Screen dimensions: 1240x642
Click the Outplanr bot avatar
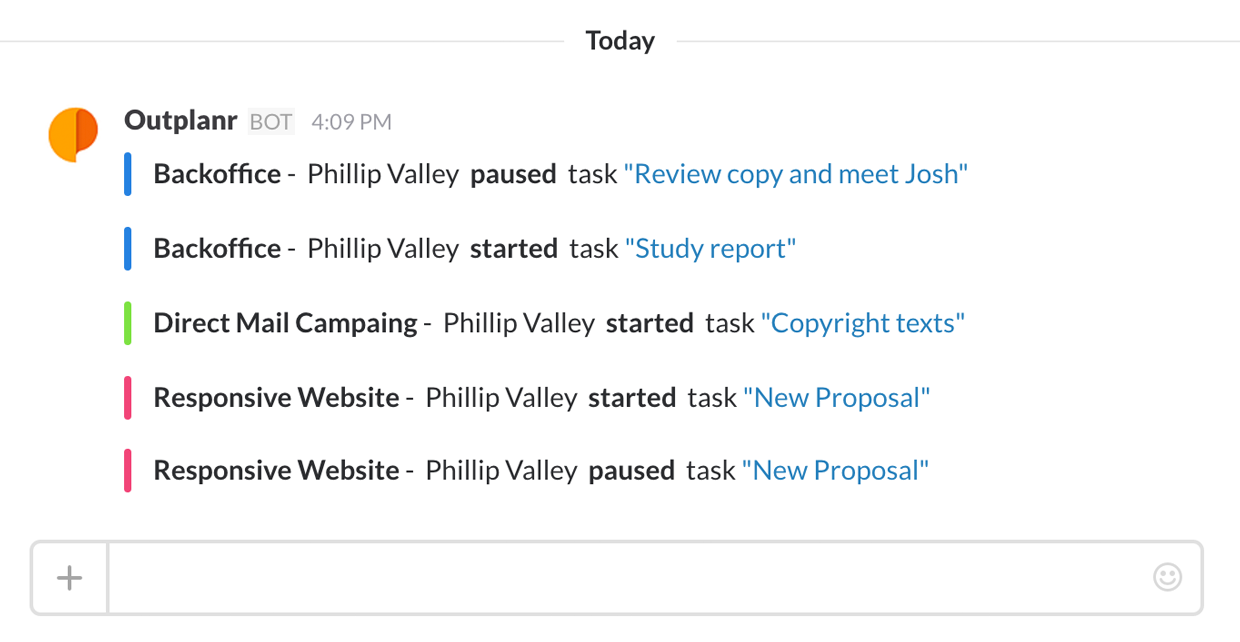pyautogui.click(x=73, y=135)
